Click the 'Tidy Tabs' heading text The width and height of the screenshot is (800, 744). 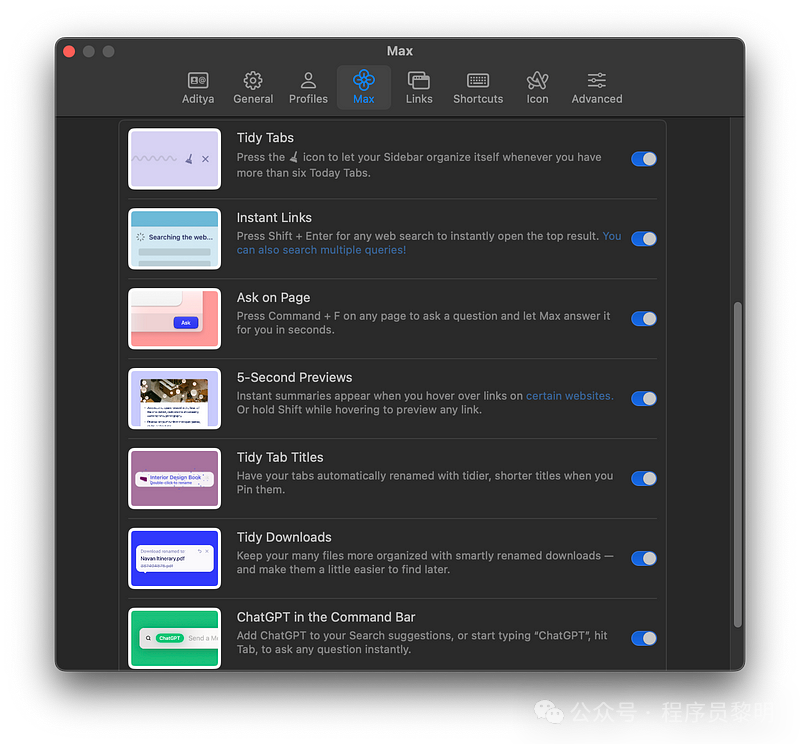(265, 138)
